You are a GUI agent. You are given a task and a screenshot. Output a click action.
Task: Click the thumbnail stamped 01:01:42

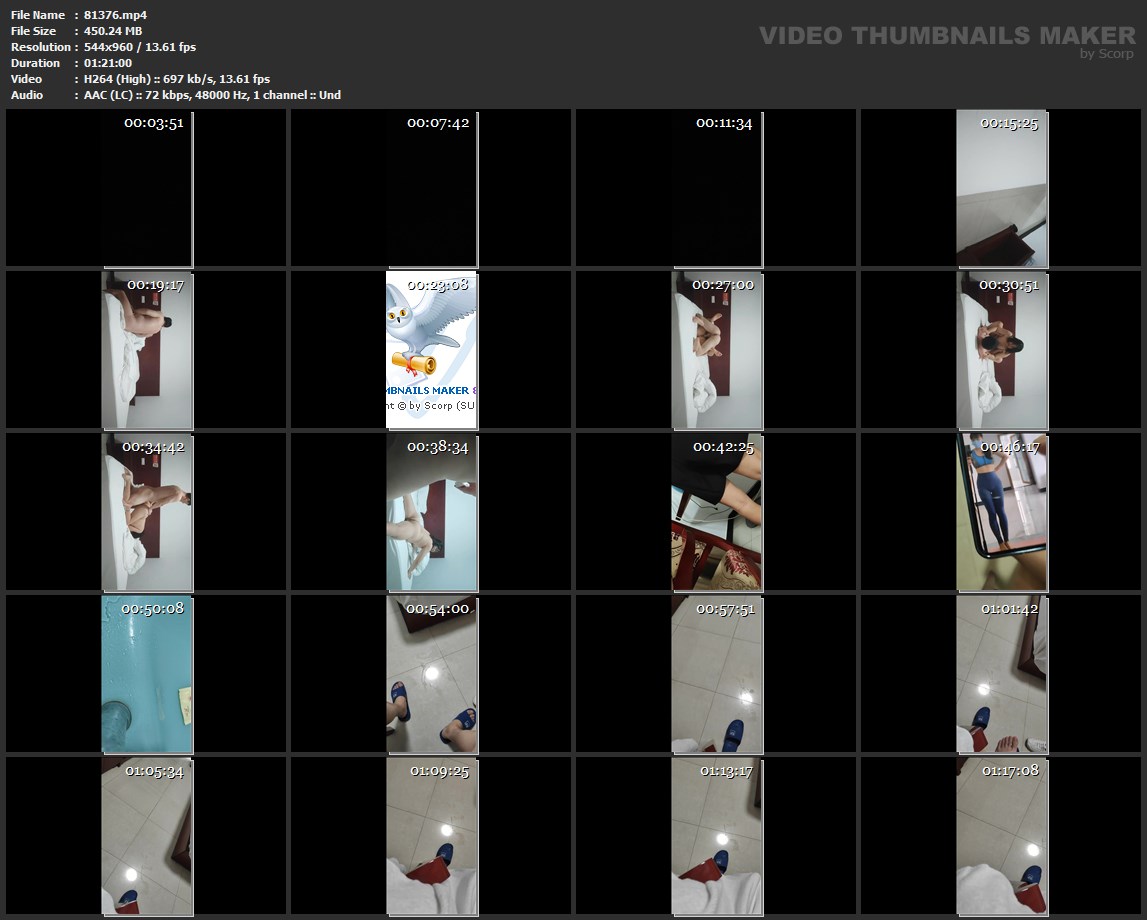[x=1001, y=674]
